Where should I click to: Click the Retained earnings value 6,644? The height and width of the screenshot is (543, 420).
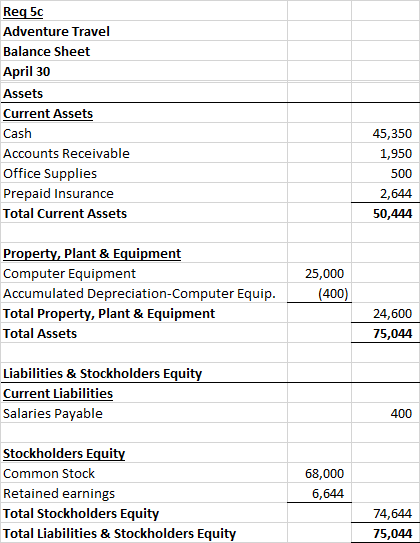pos(328,493)
